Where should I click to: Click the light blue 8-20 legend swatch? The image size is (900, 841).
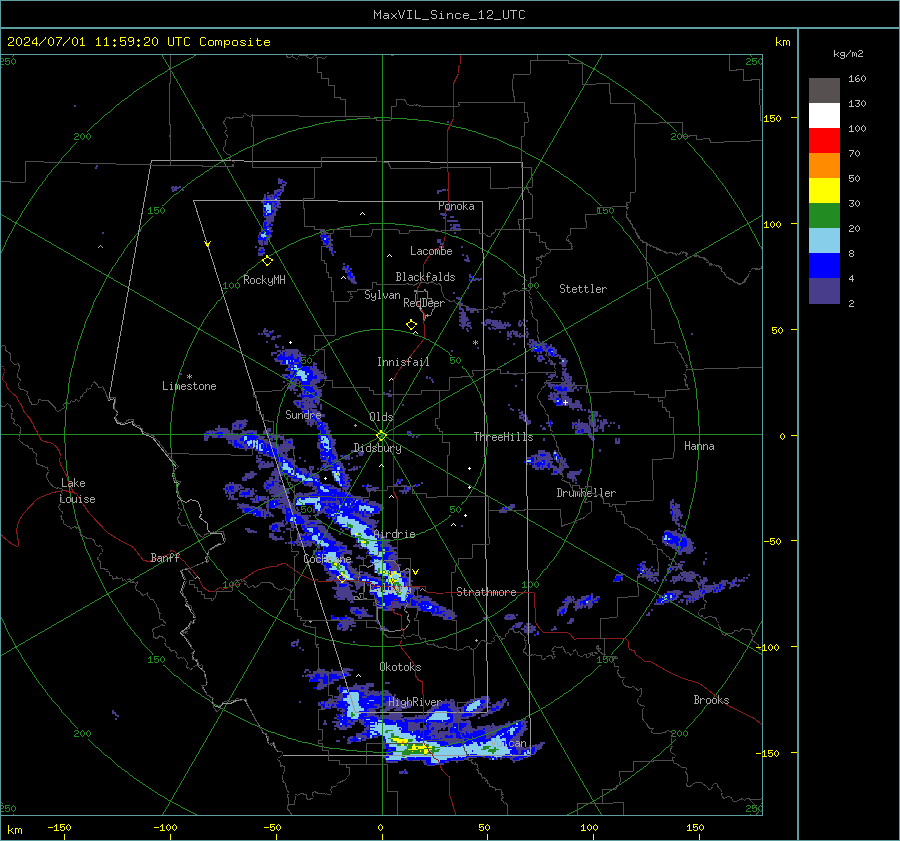824,241
